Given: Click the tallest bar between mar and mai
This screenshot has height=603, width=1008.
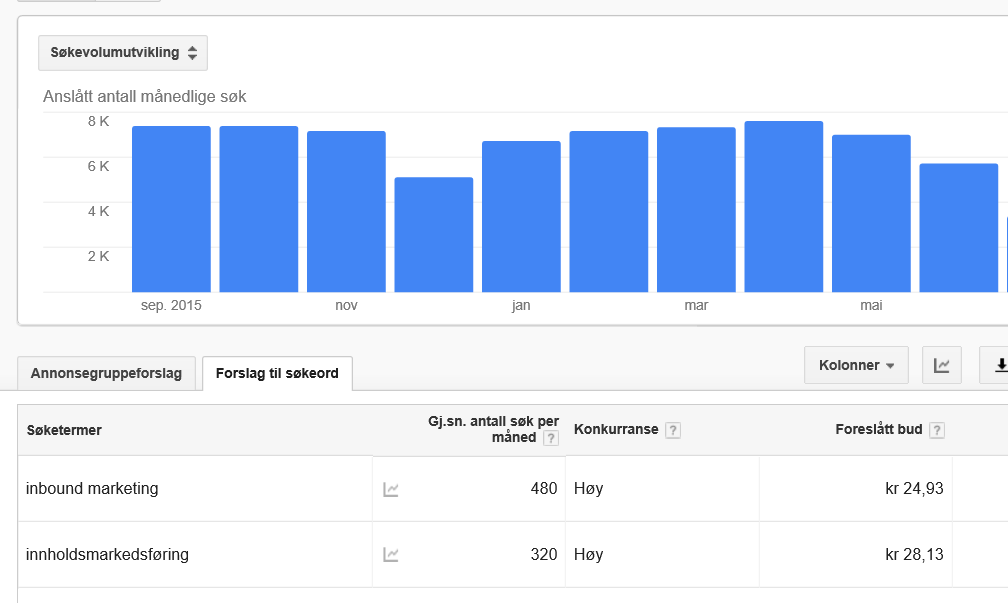Looking at the screenshot, I should pos(784,206).
